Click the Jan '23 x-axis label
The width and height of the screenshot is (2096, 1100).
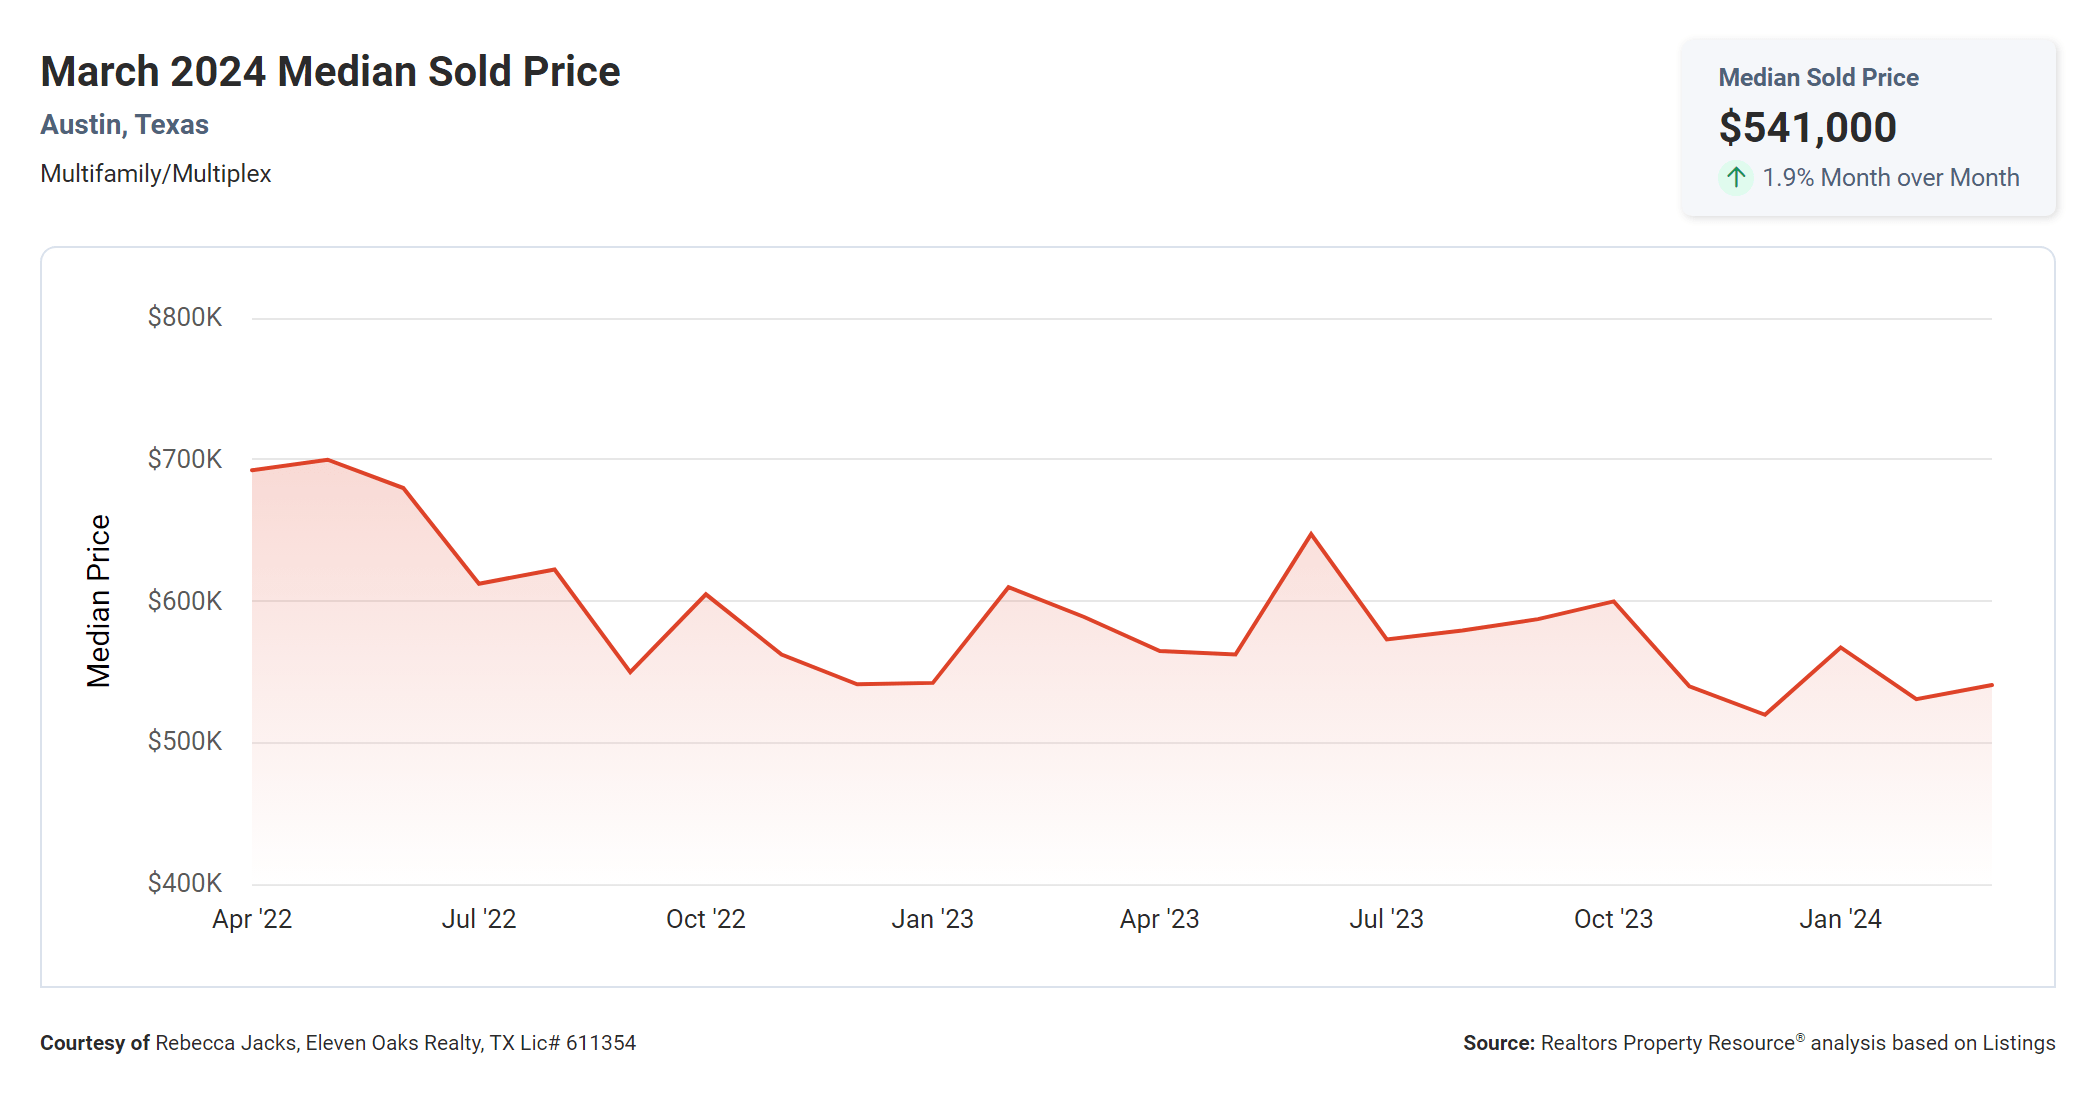[x=932, y=919]
